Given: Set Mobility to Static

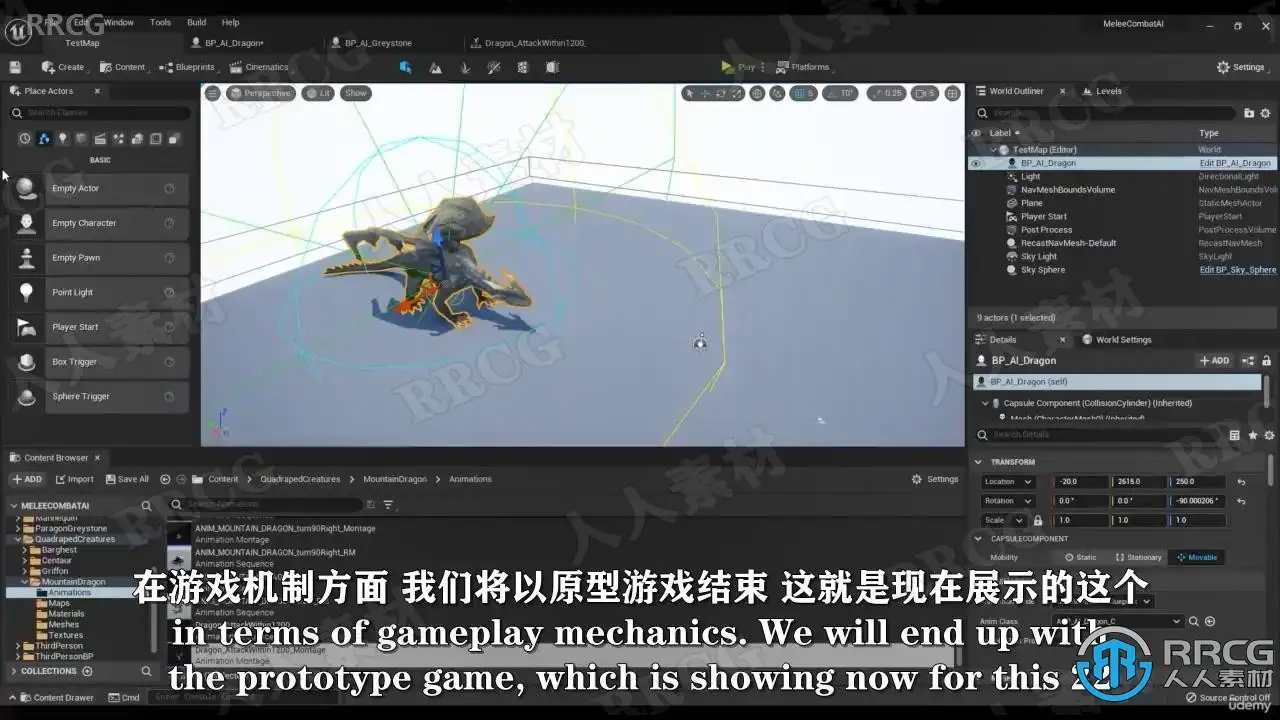Looking at the screenshot, I should pyautogui.click(x=1081, y=557).
